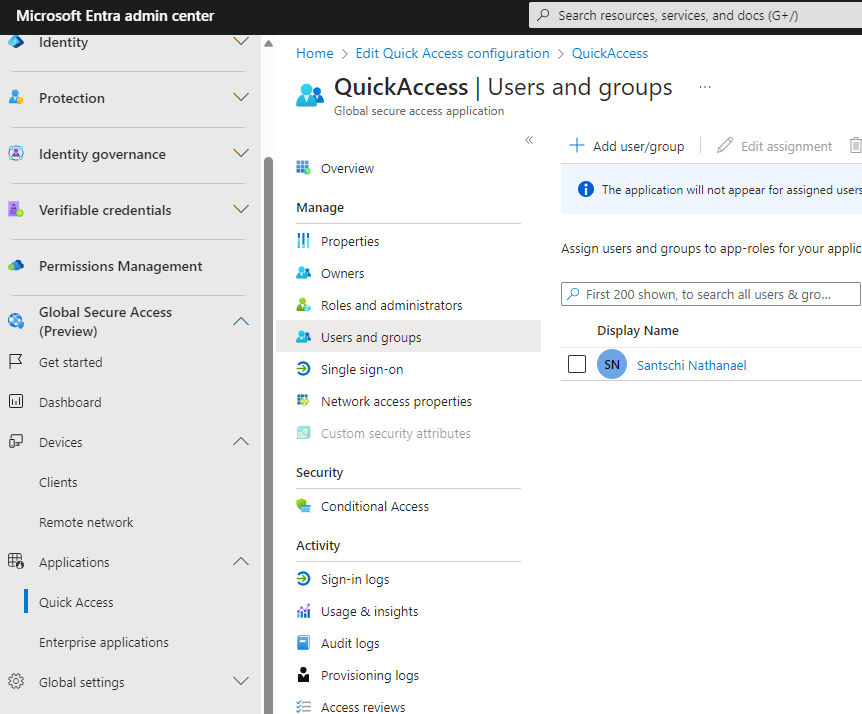Collapse the Global Secure Access (Preview) section
Image resolution: width=862 pixels, height=714 pixels.
pyautogui.click(x=240, y=321)
